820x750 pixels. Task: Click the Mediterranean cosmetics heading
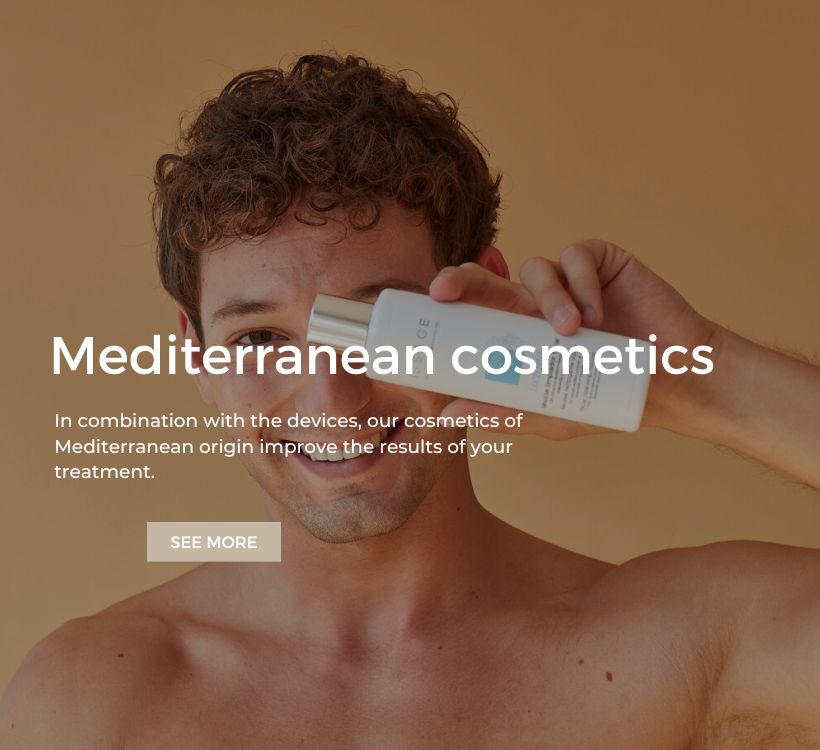(382, 356)
